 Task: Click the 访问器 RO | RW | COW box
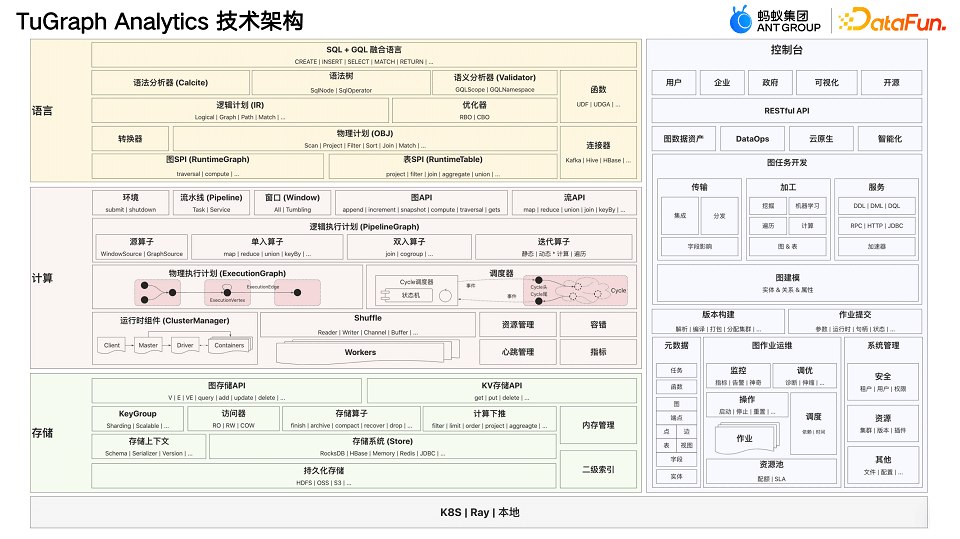click(x=233, y=419)
